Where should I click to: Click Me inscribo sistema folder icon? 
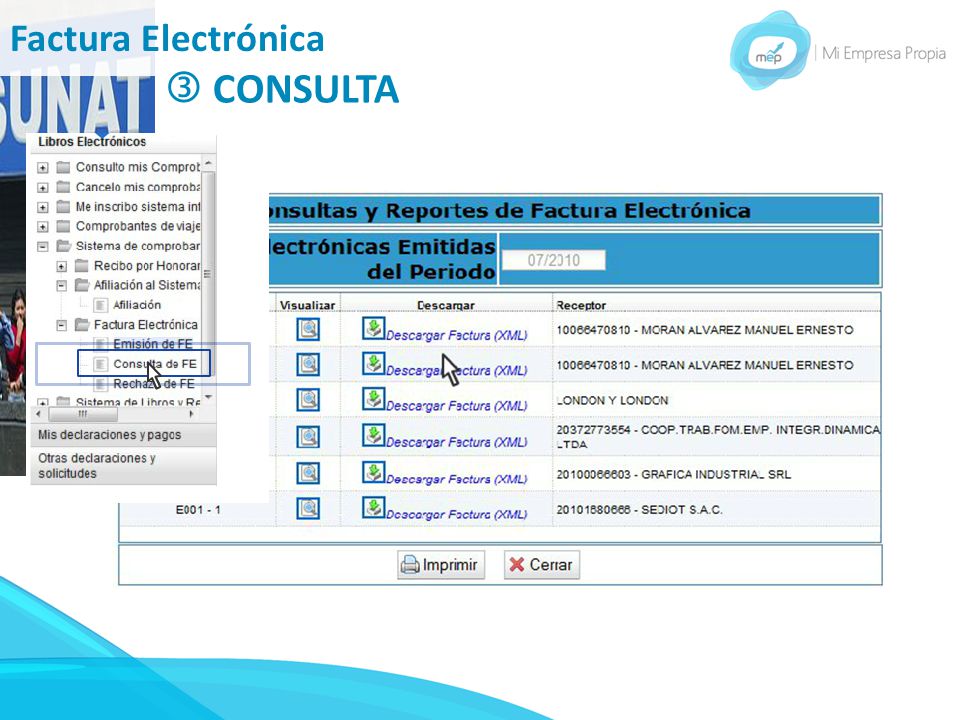(63, 206)
